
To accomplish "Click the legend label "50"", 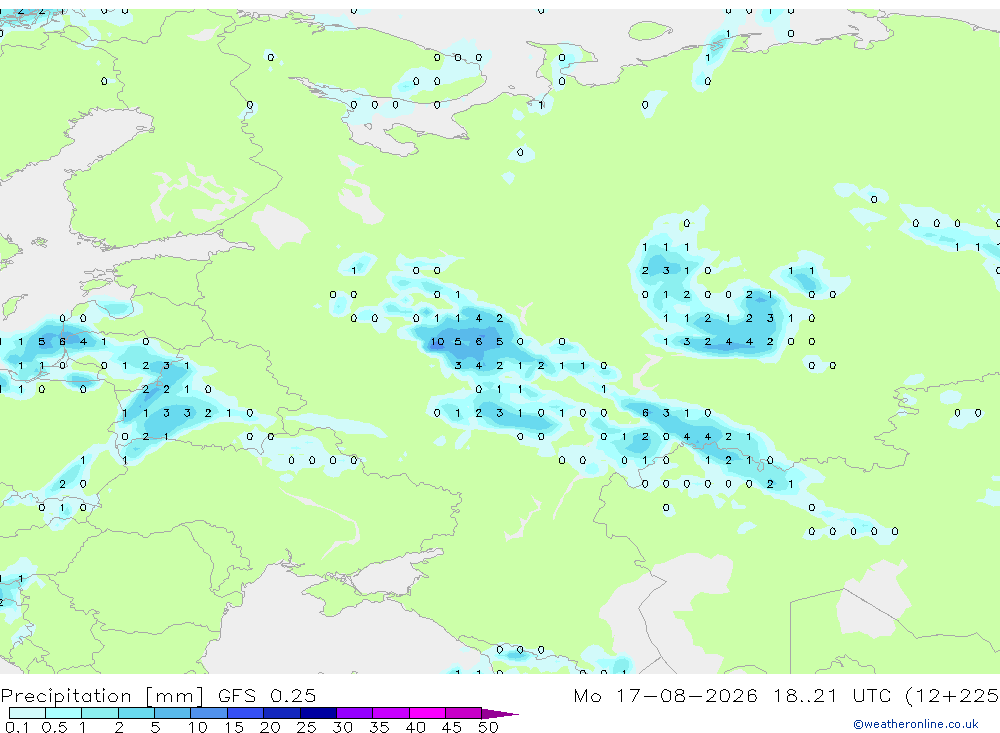I will pyautogui.click(x=489, y=727).
